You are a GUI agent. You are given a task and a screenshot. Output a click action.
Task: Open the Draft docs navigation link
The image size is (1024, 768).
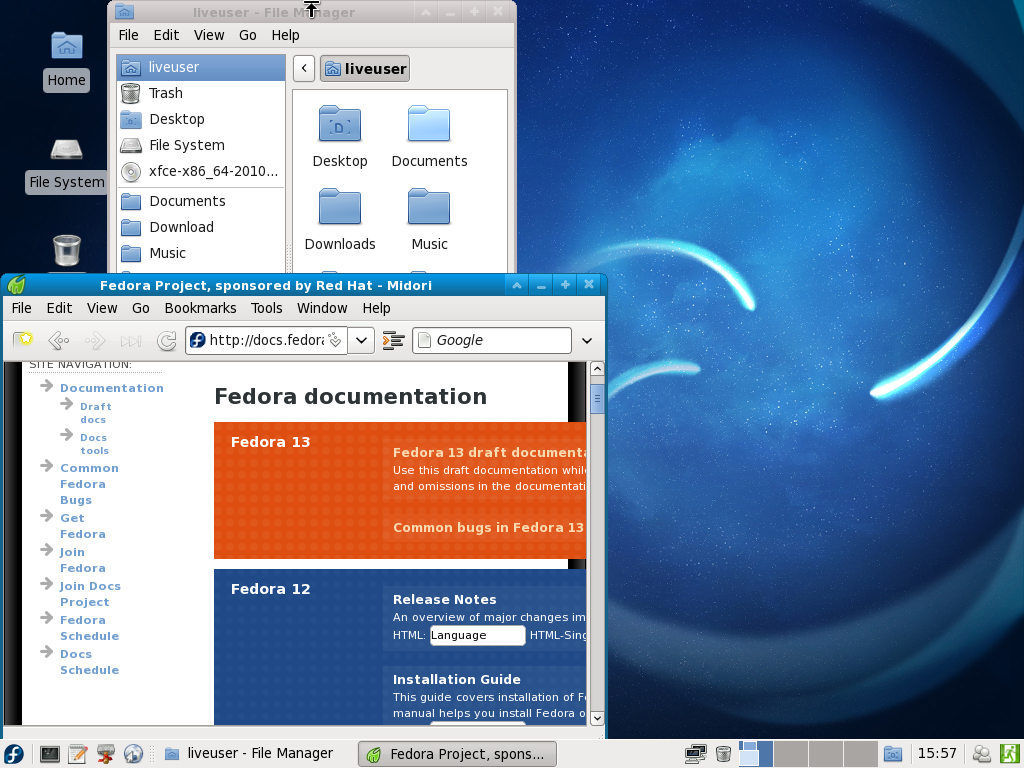[x=95, y=413]
